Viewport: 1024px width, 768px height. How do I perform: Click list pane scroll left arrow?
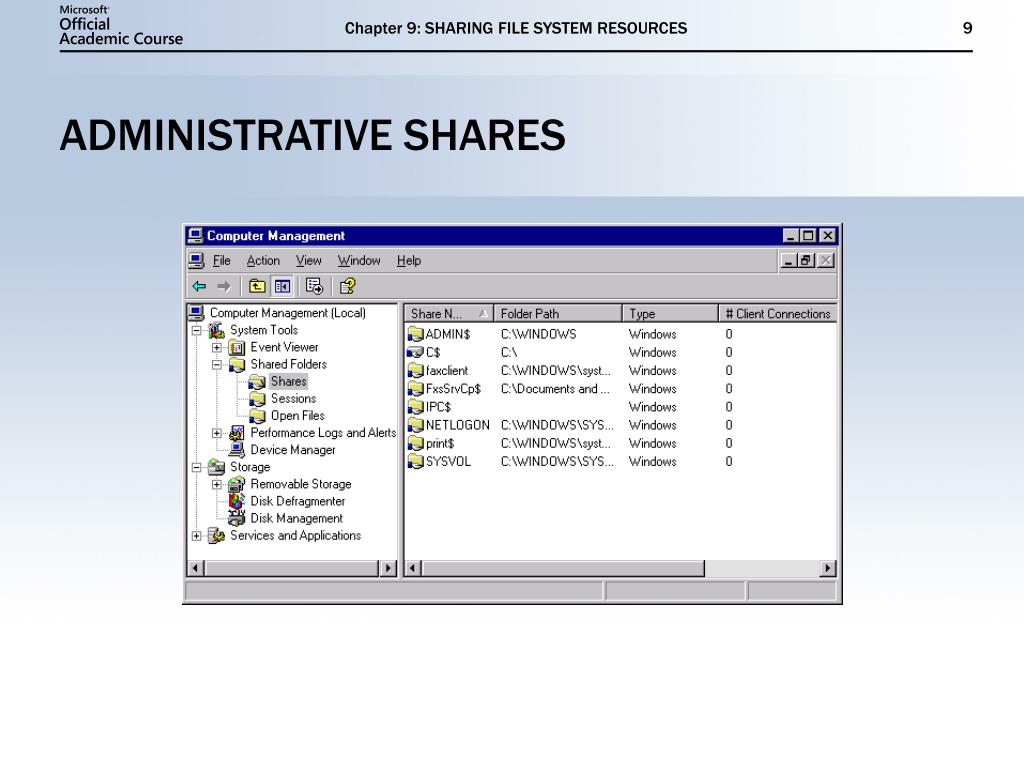tap(413, 568)
